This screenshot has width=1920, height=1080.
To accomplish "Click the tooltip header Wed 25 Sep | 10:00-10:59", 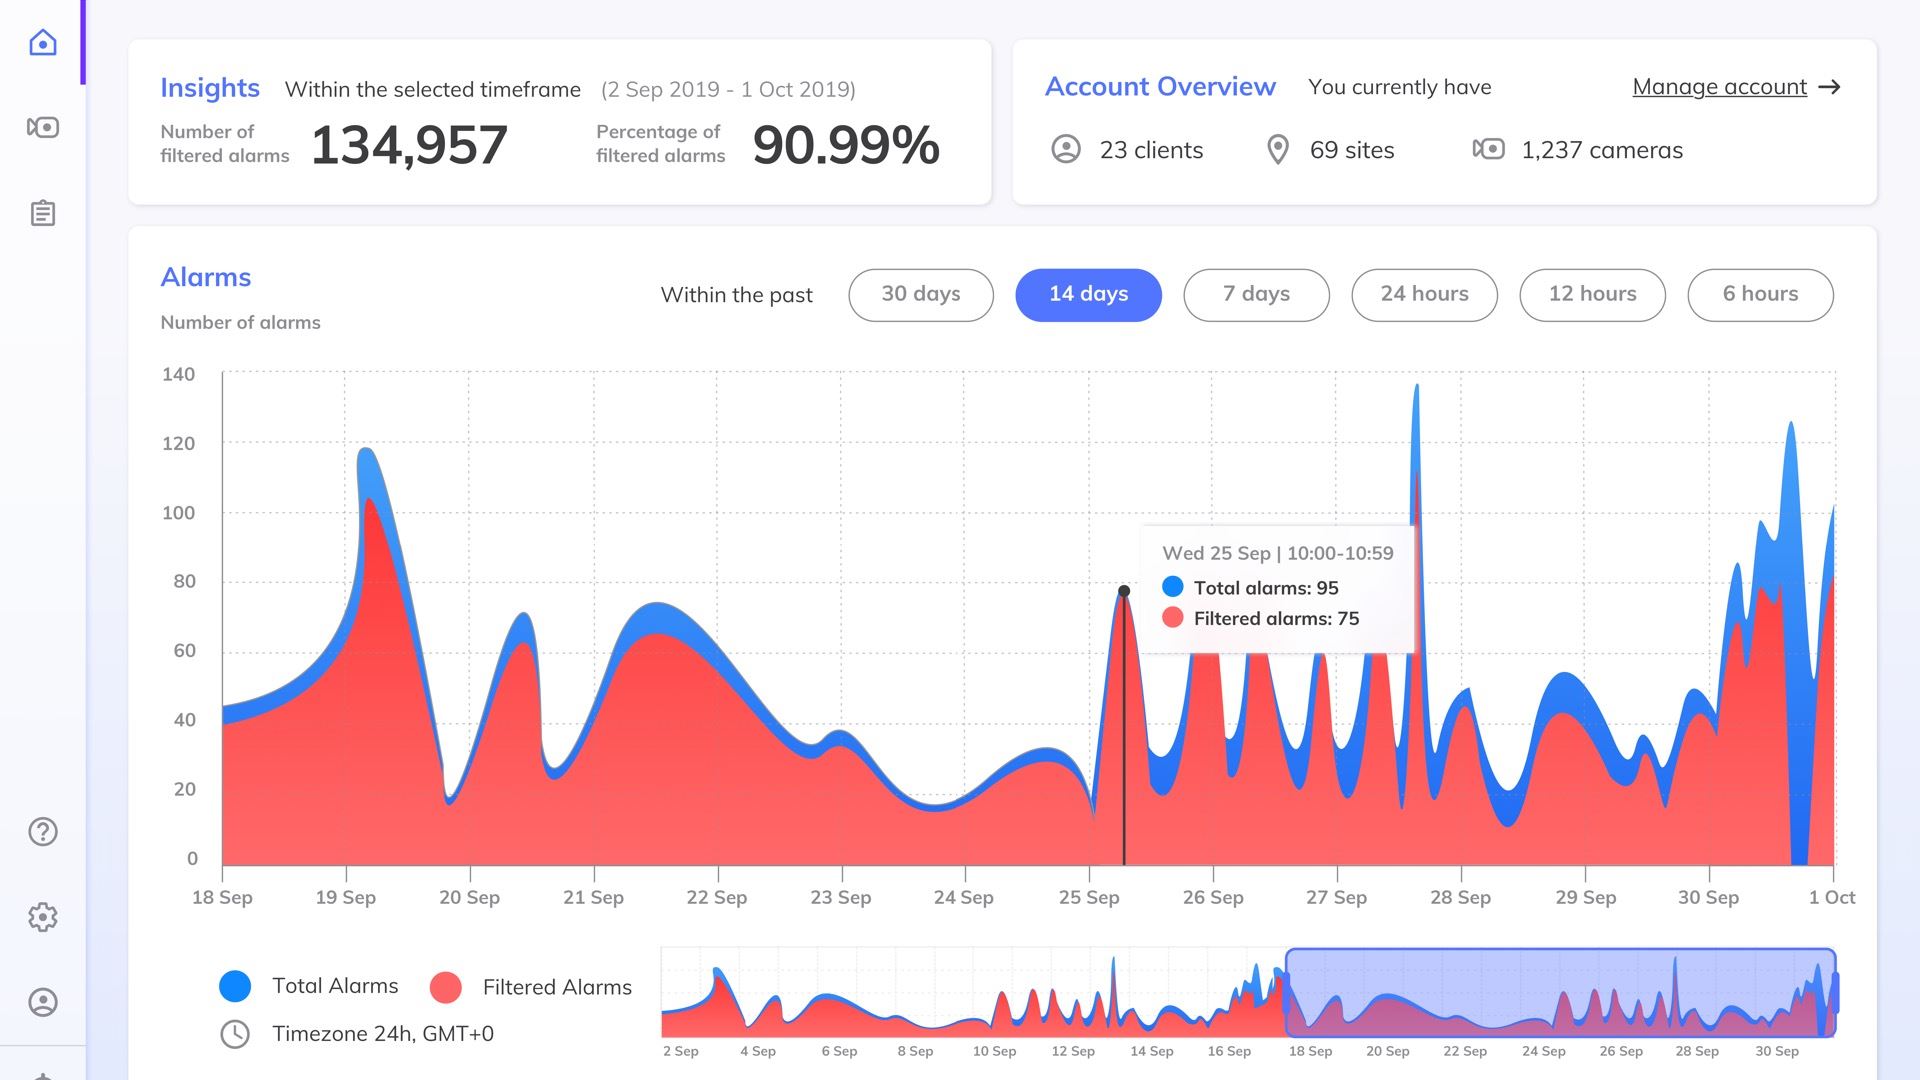I will click(1278, 553).
